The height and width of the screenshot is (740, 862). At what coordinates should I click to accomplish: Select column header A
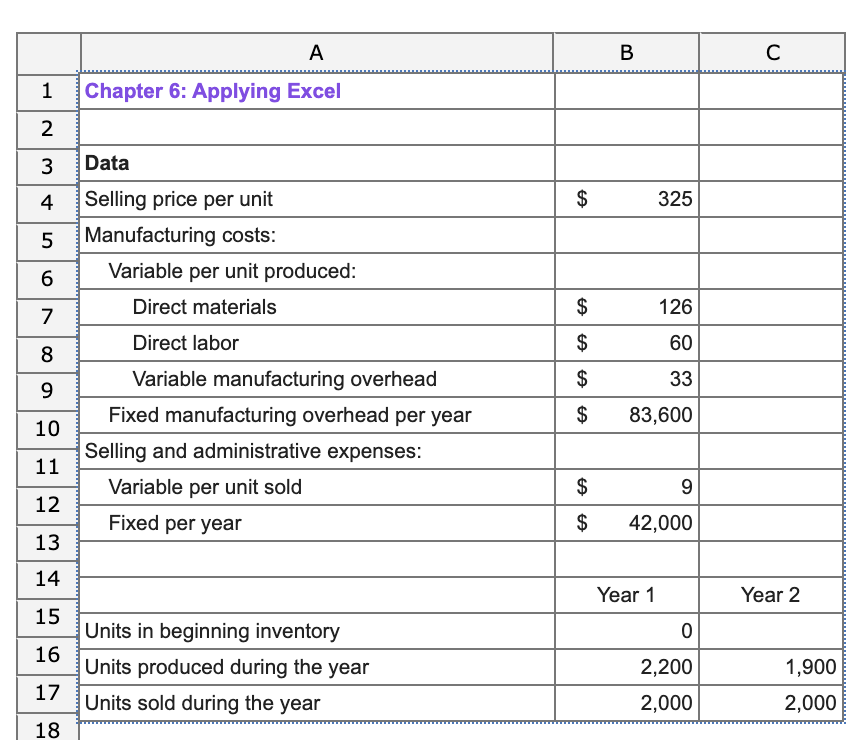(316, 52)
